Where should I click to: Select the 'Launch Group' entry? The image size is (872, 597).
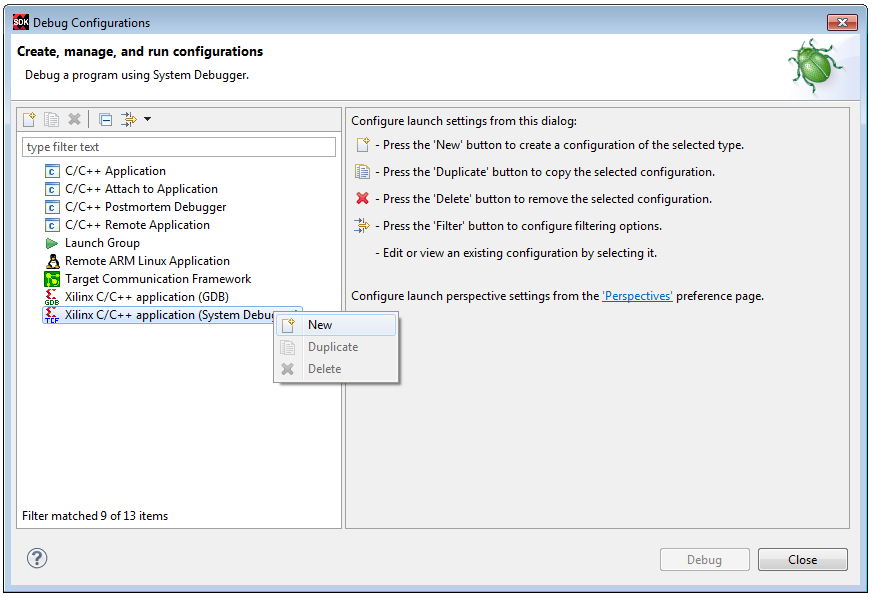[102, 243]
